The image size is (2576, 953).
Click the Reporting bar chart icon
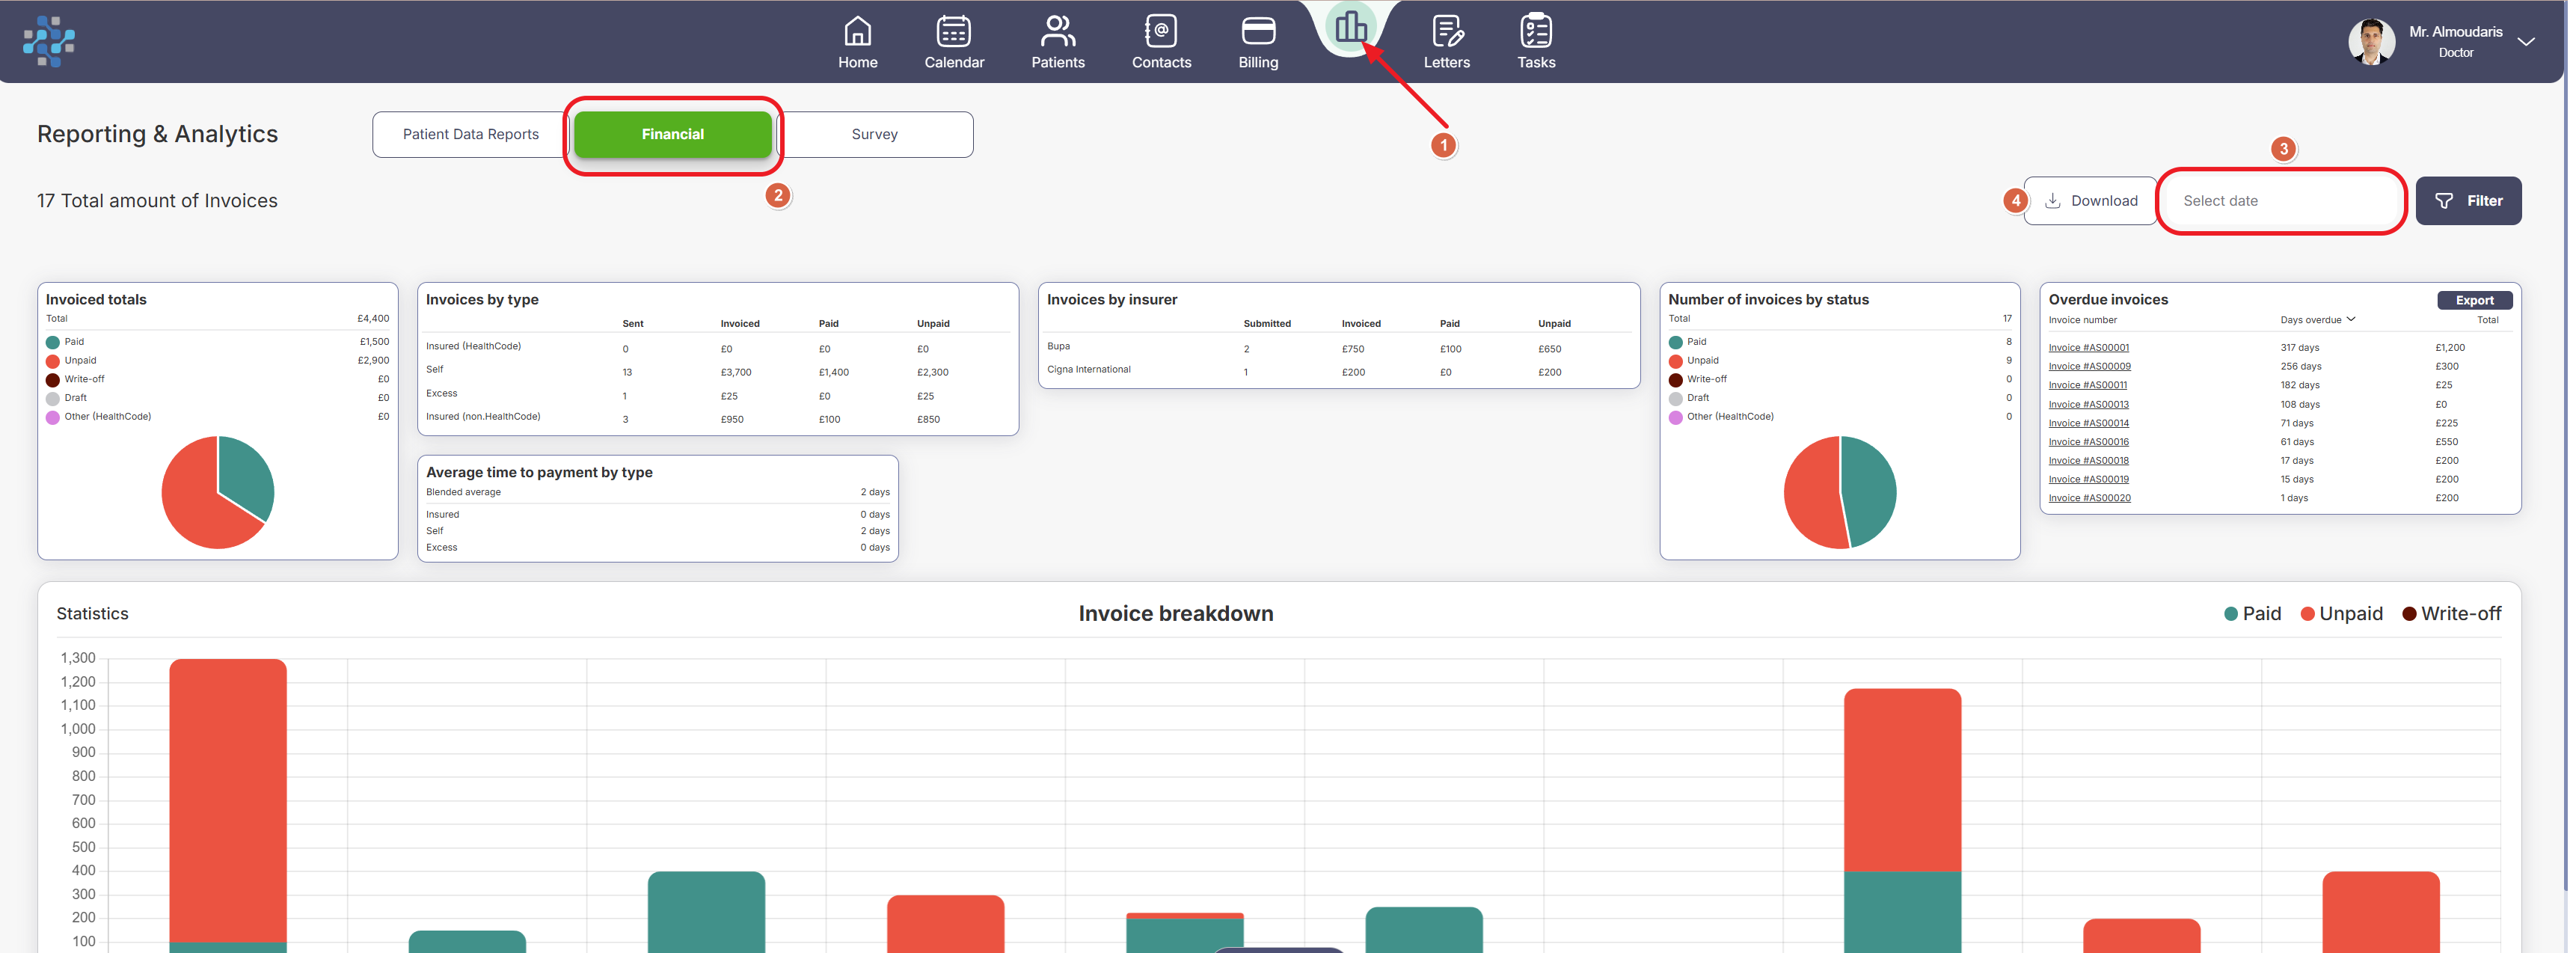pos(1349,28)
